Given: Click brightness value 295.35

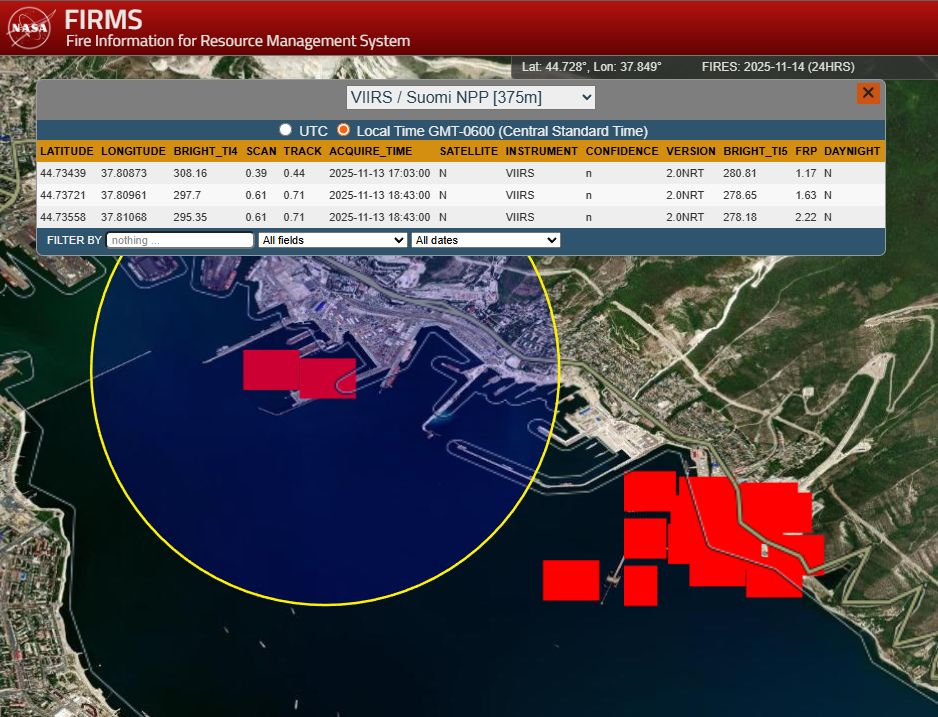Looking at the screenshot, I should pos(190,217).
